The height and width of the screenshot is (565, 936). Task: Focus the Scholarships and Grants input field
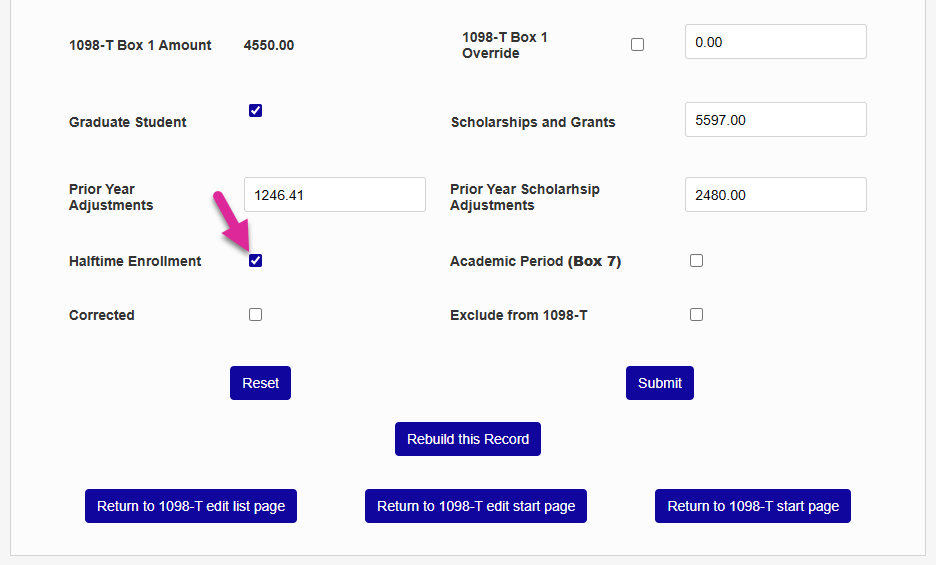click(775, 120)
